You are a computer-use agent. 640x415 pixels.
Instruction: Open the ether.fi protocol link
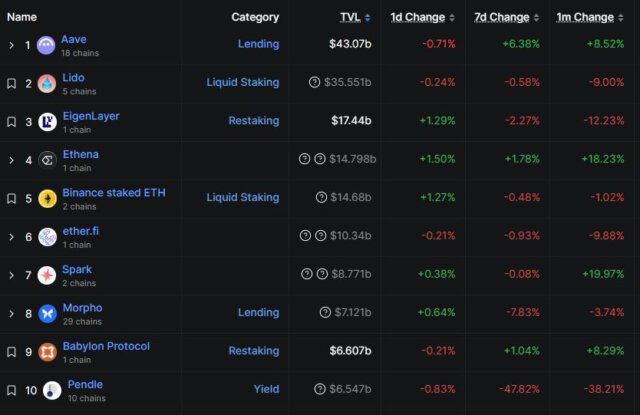coord(80,231)
